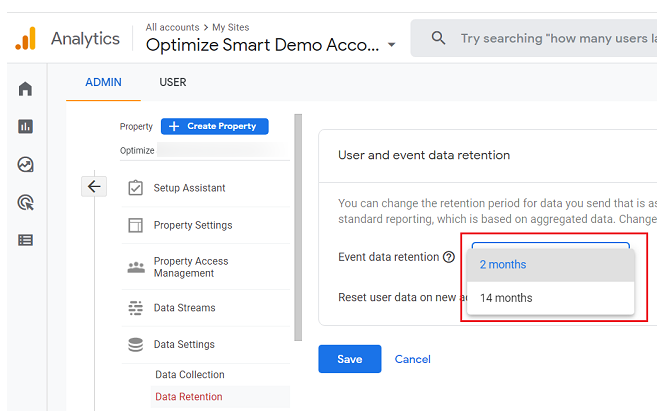Click the back arrow button in property column
This screenshot has width=669, height=417.
(94, 187)
